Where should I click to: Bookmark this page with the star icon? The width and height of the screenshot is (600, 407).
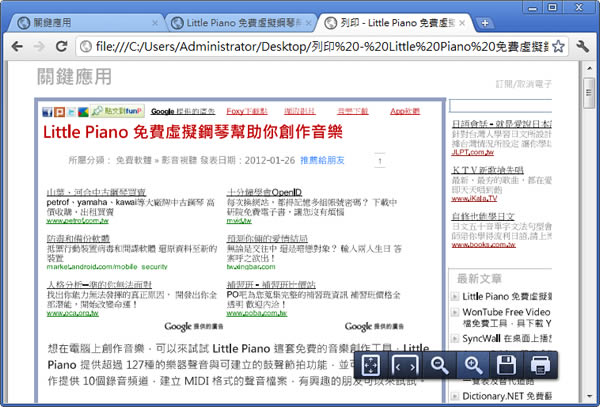pos(558,47)
